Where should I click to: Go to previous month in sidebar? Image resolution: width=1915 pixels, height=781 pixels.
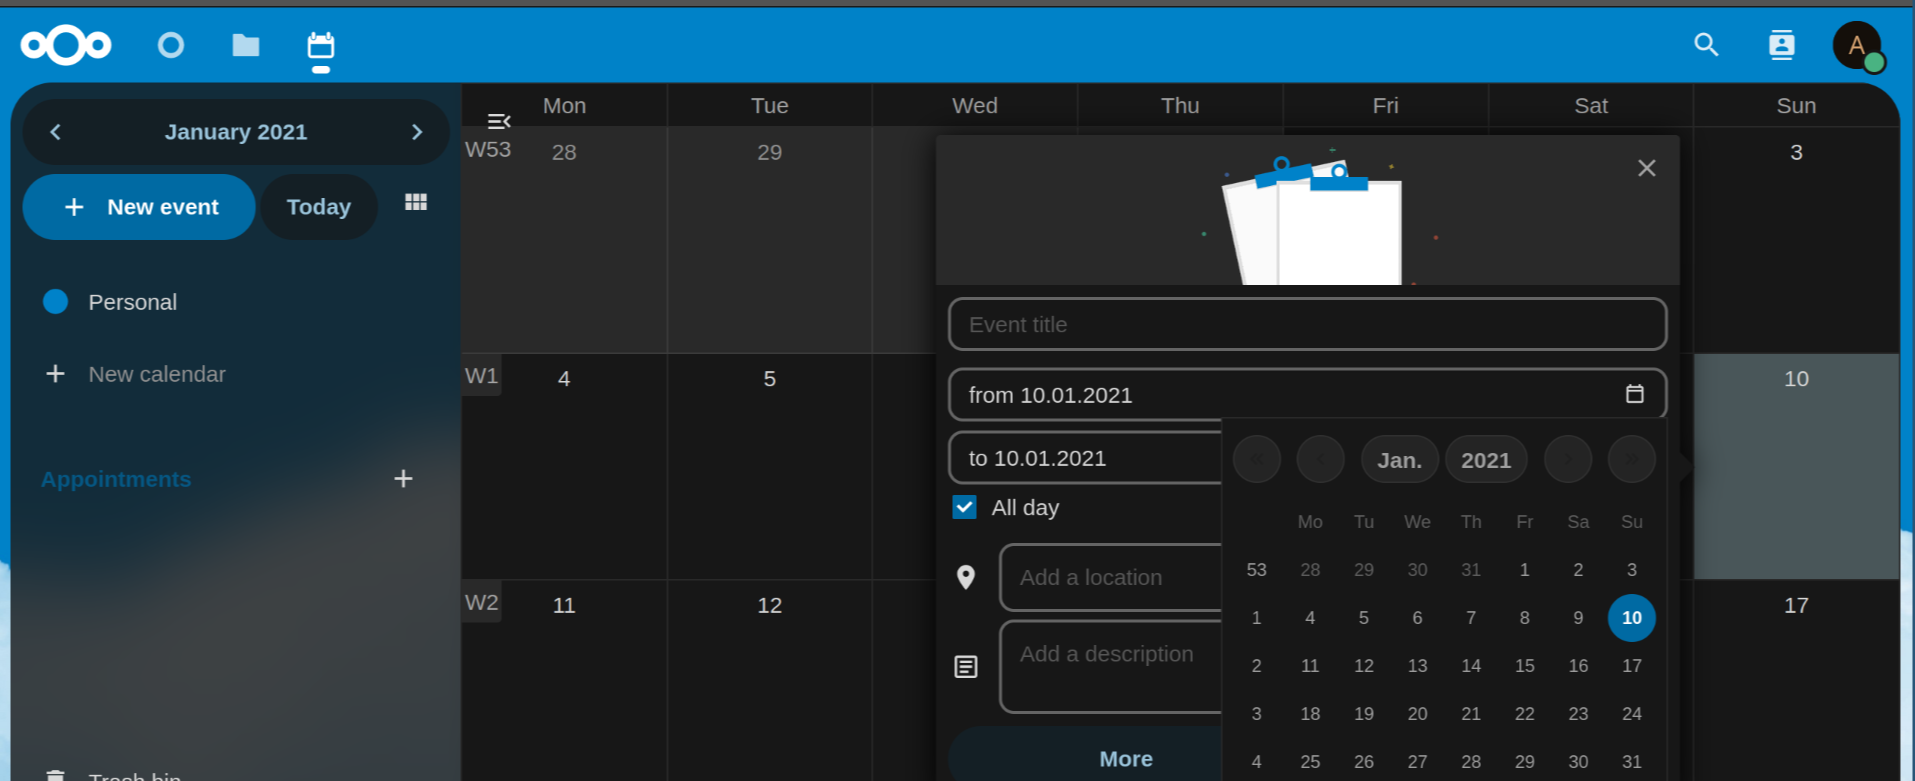[x=56, y=132]
